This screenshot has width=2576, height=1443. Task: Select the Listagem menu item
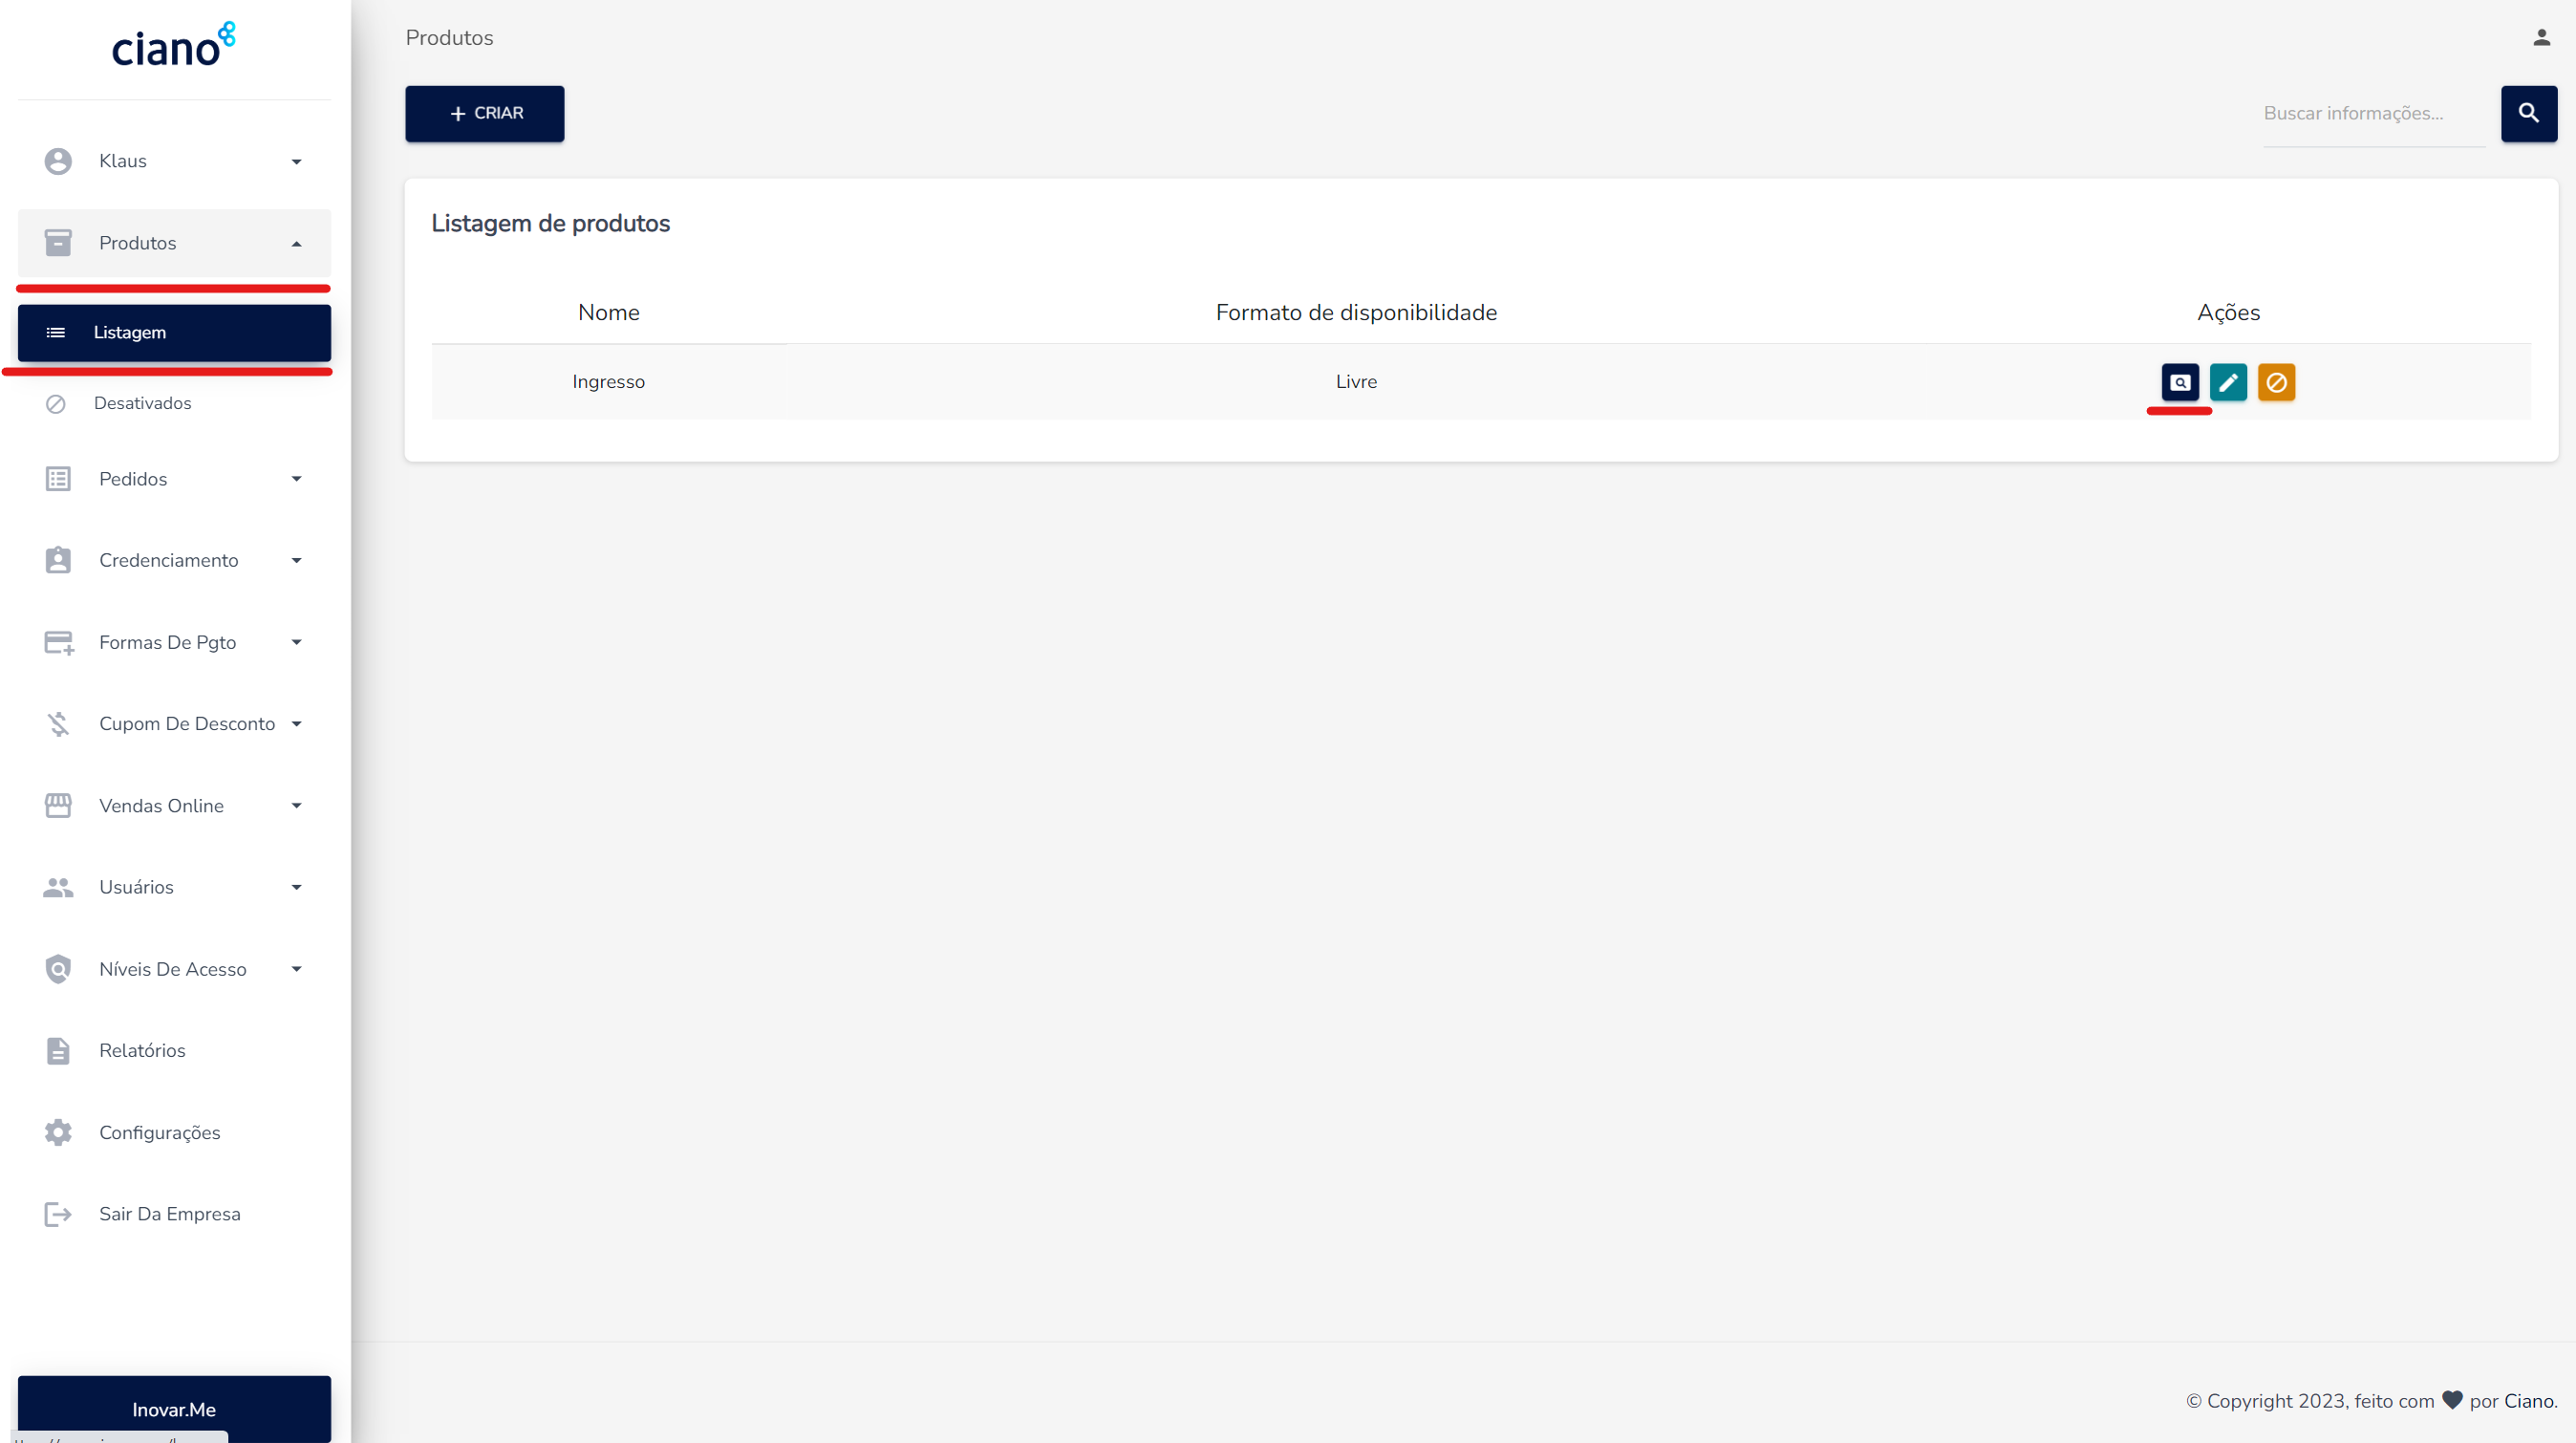(x=174, y=333)
